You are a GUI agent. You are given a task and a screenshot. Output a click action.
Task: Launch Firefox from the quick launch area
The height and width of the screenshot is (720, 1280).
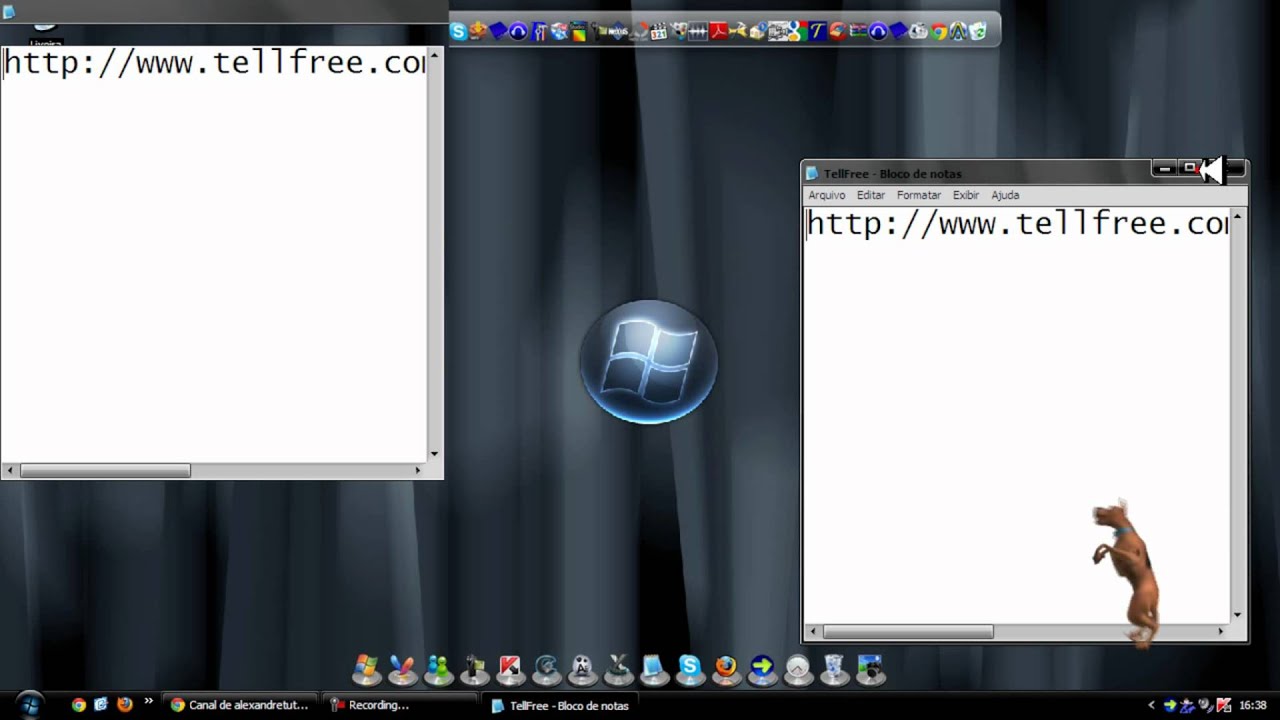tap(124, 705)
